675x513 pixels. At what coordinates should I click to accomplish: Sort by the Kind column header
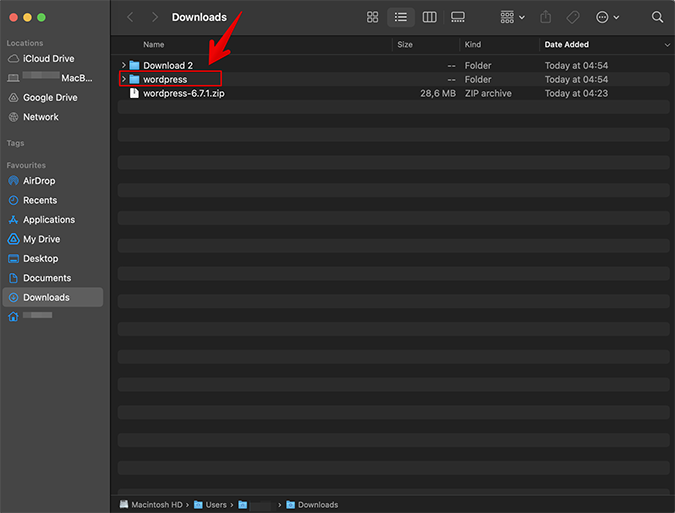pos(473,44)
